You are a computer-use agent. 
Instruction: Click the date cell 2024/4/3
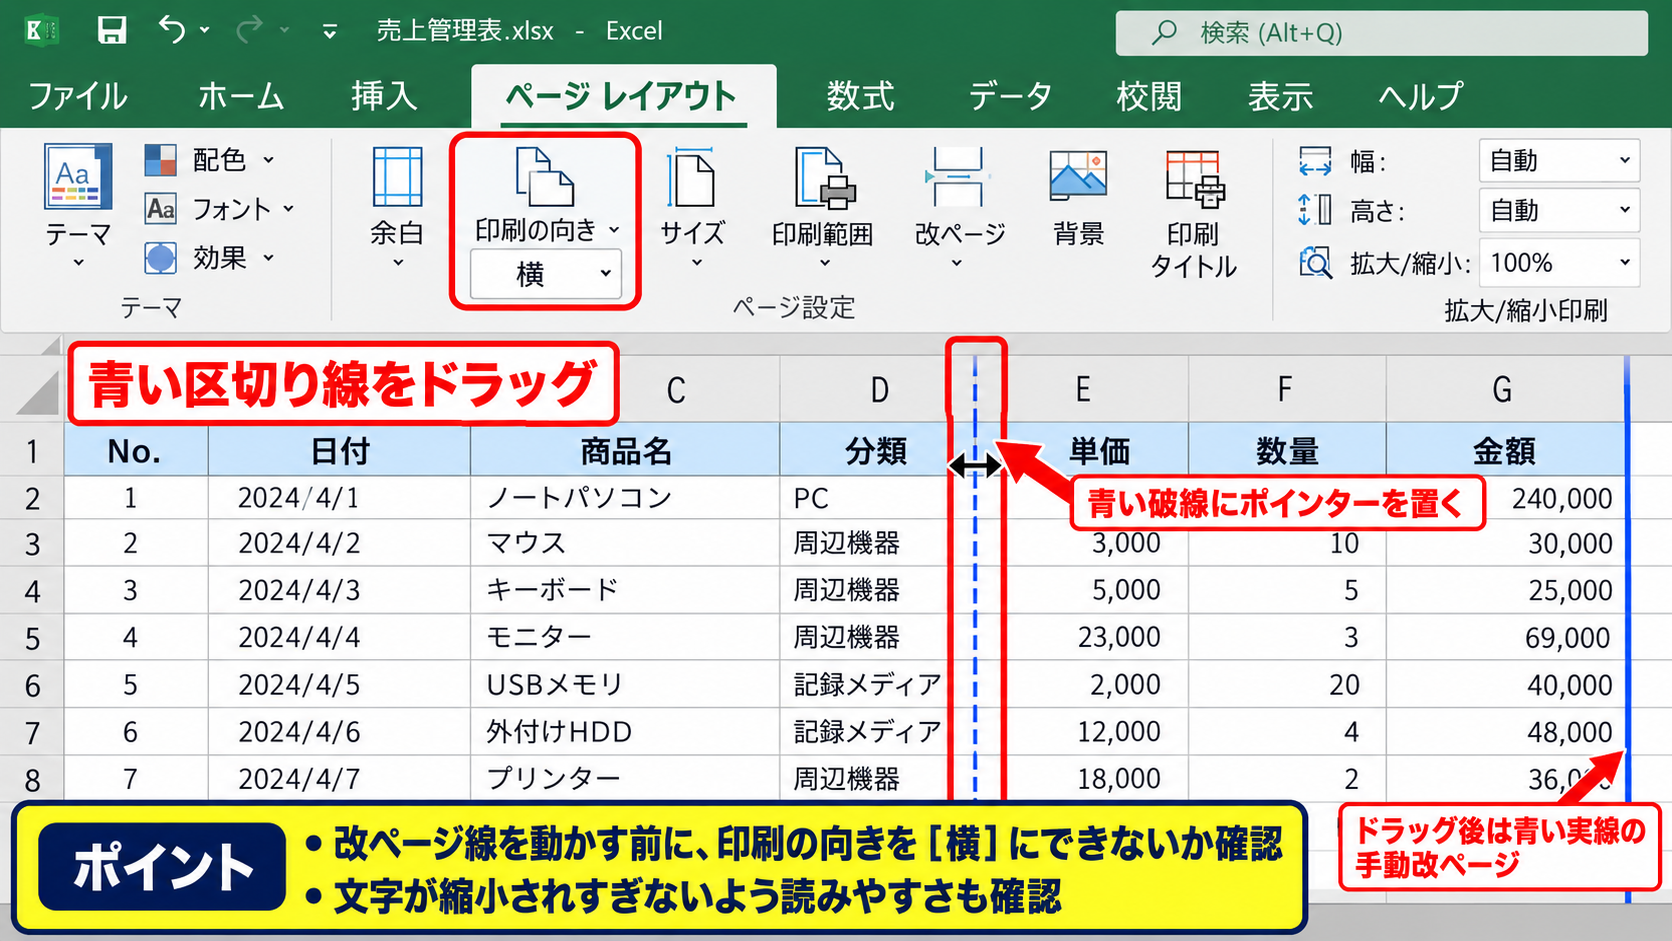[x=339, y=590]
